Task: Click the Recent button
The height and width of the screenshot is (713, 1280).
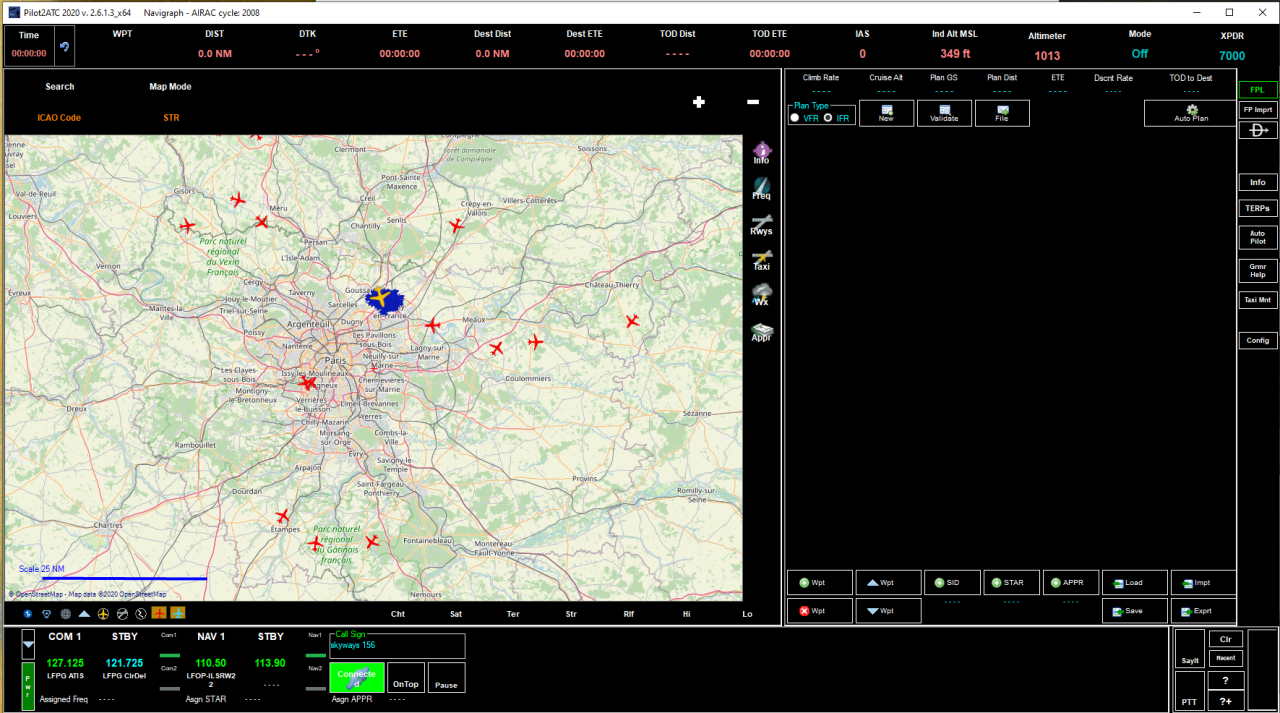Action: pos(1226,658)
